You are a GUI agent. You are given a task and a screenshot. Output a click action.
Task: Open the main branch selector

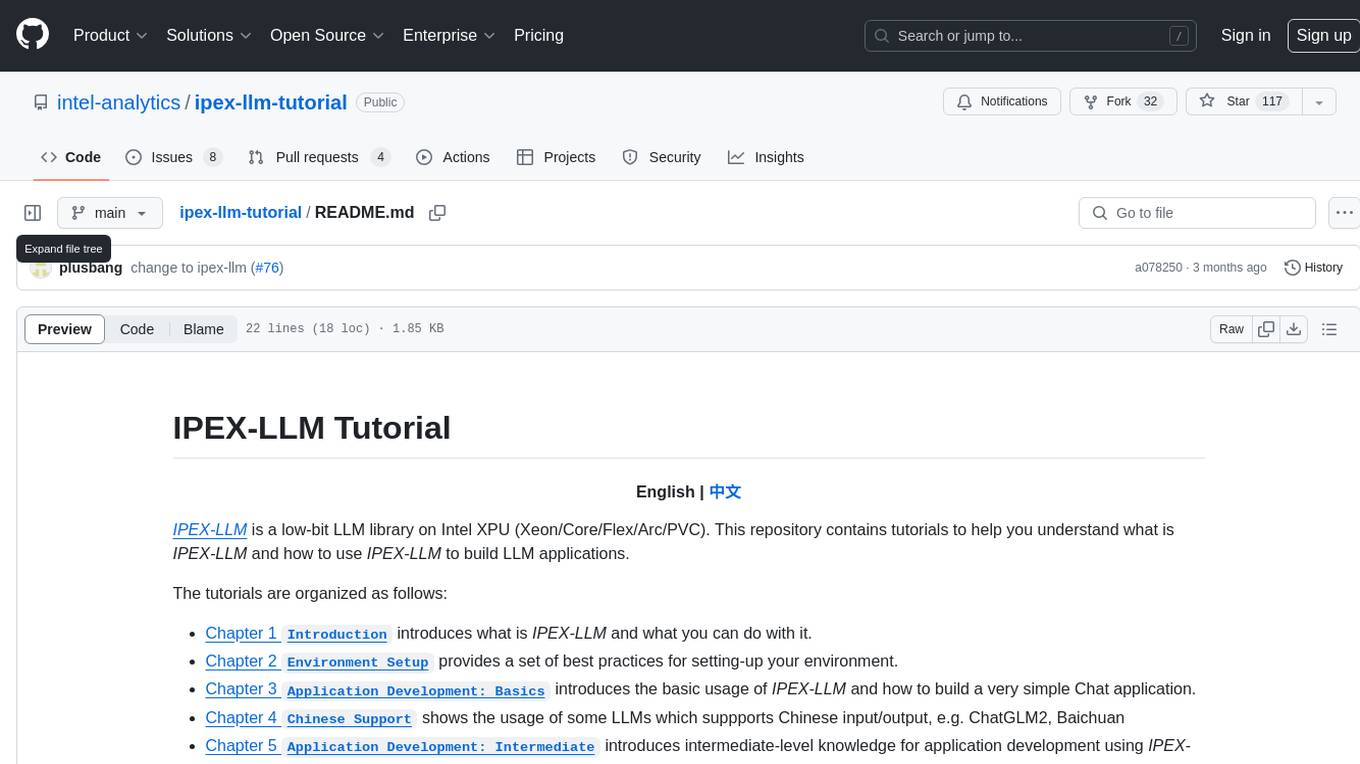pos(109,213)
